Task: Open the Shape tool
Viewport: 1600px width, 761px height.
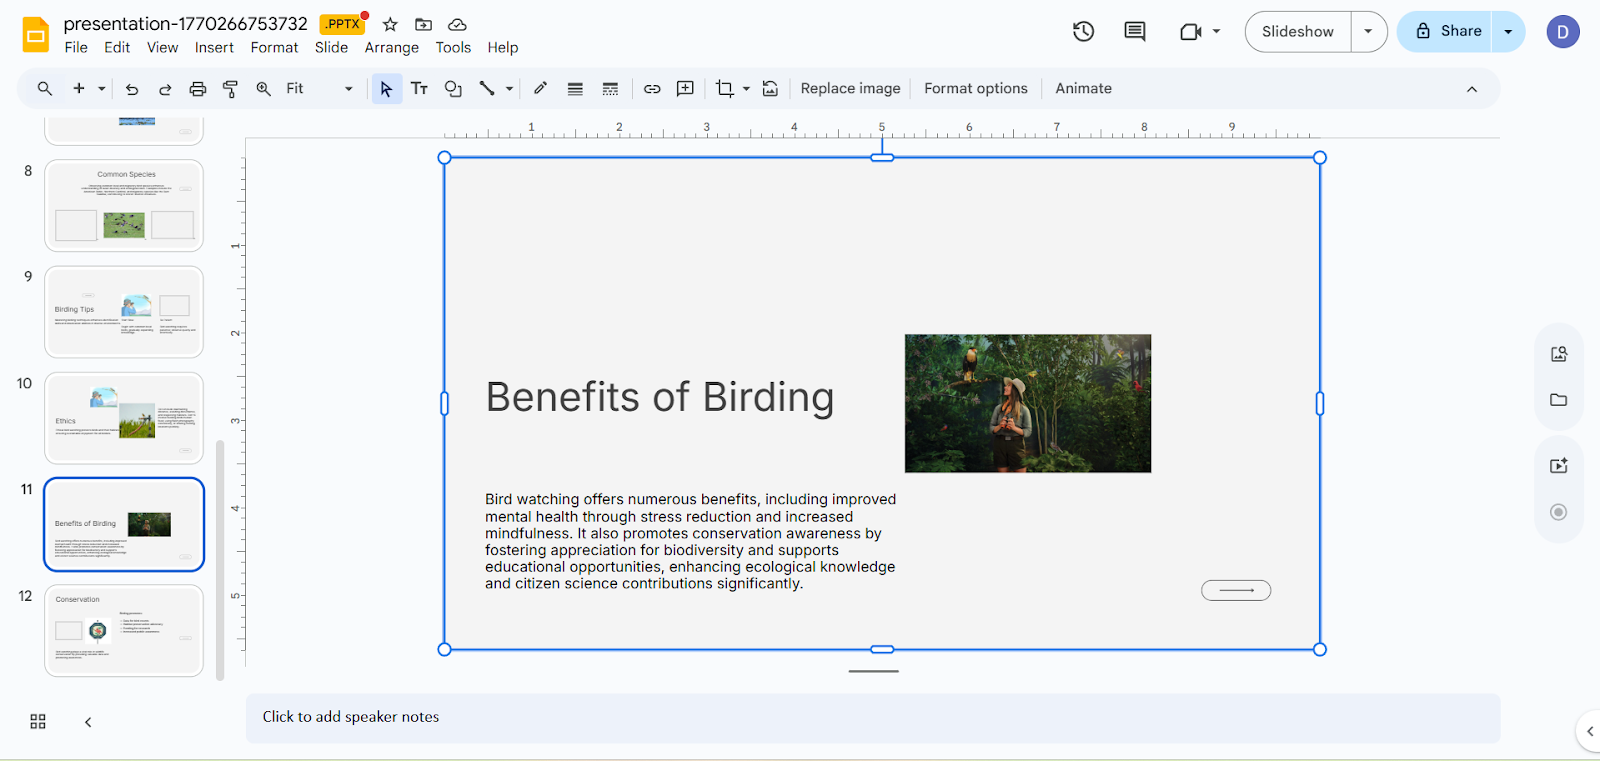Action: tap(453, 89)
